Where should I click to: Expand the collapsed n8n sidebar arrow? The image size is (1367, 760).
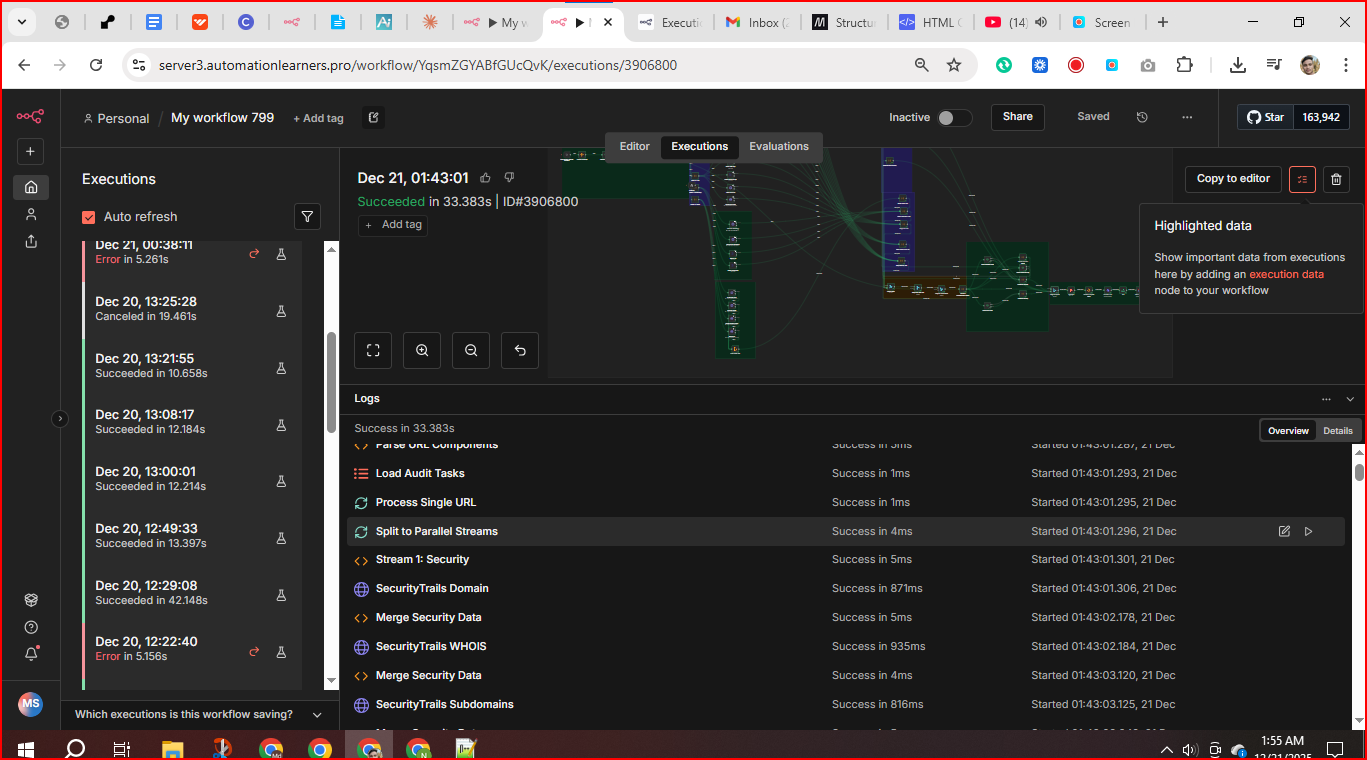tap(60, 418)
